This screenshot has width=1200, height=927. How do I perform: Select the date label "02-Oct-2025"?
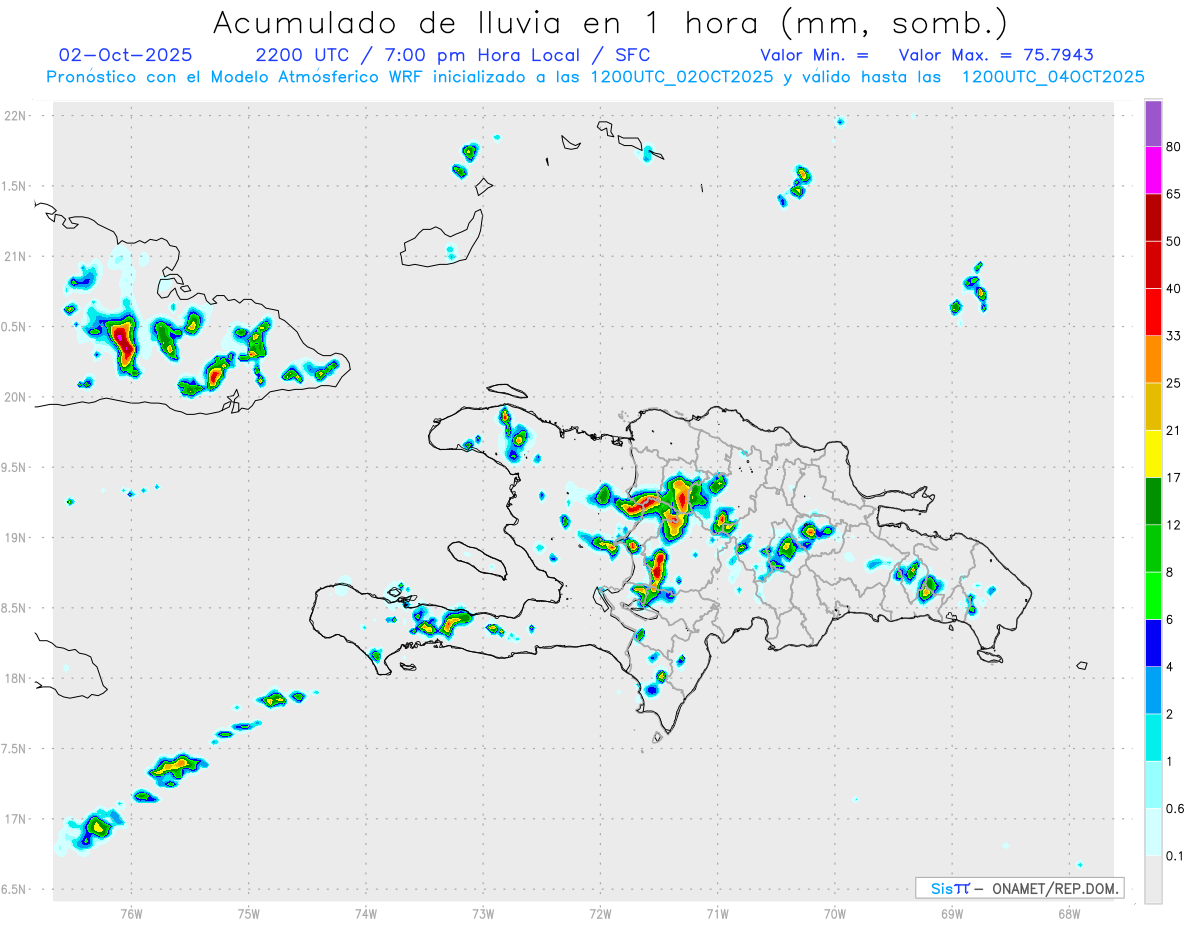click(126, 55)
